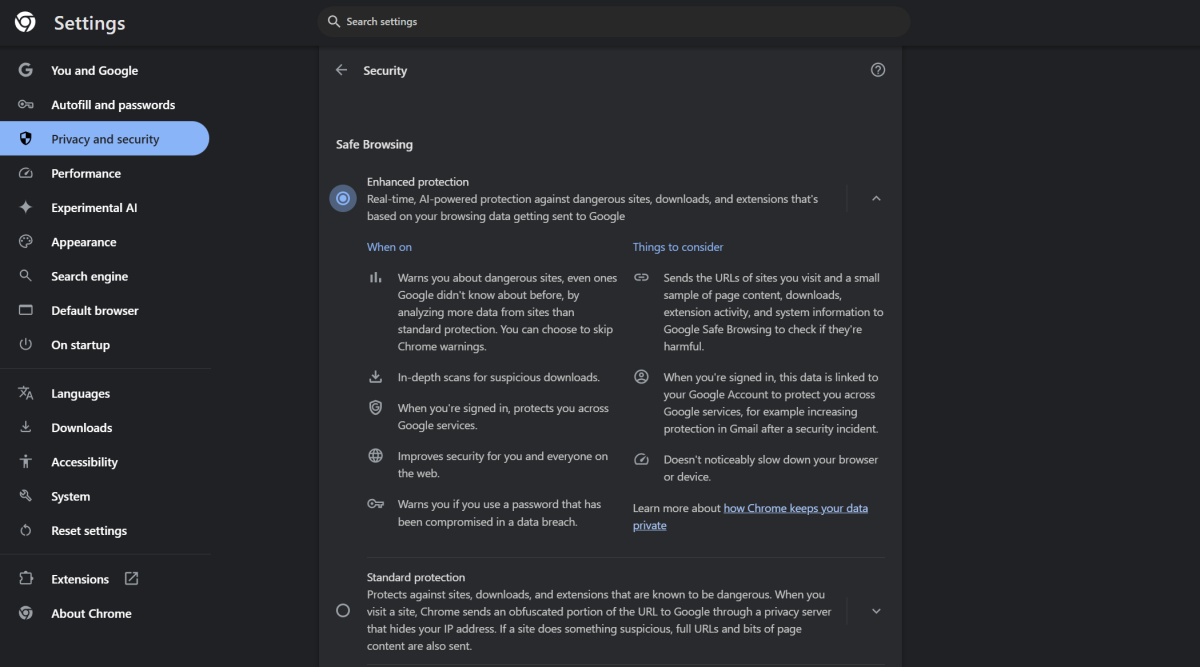This screenshot has height=667, width=1200.
Task: Expand the Standard protection details chevron
Action: pos(876,611)
